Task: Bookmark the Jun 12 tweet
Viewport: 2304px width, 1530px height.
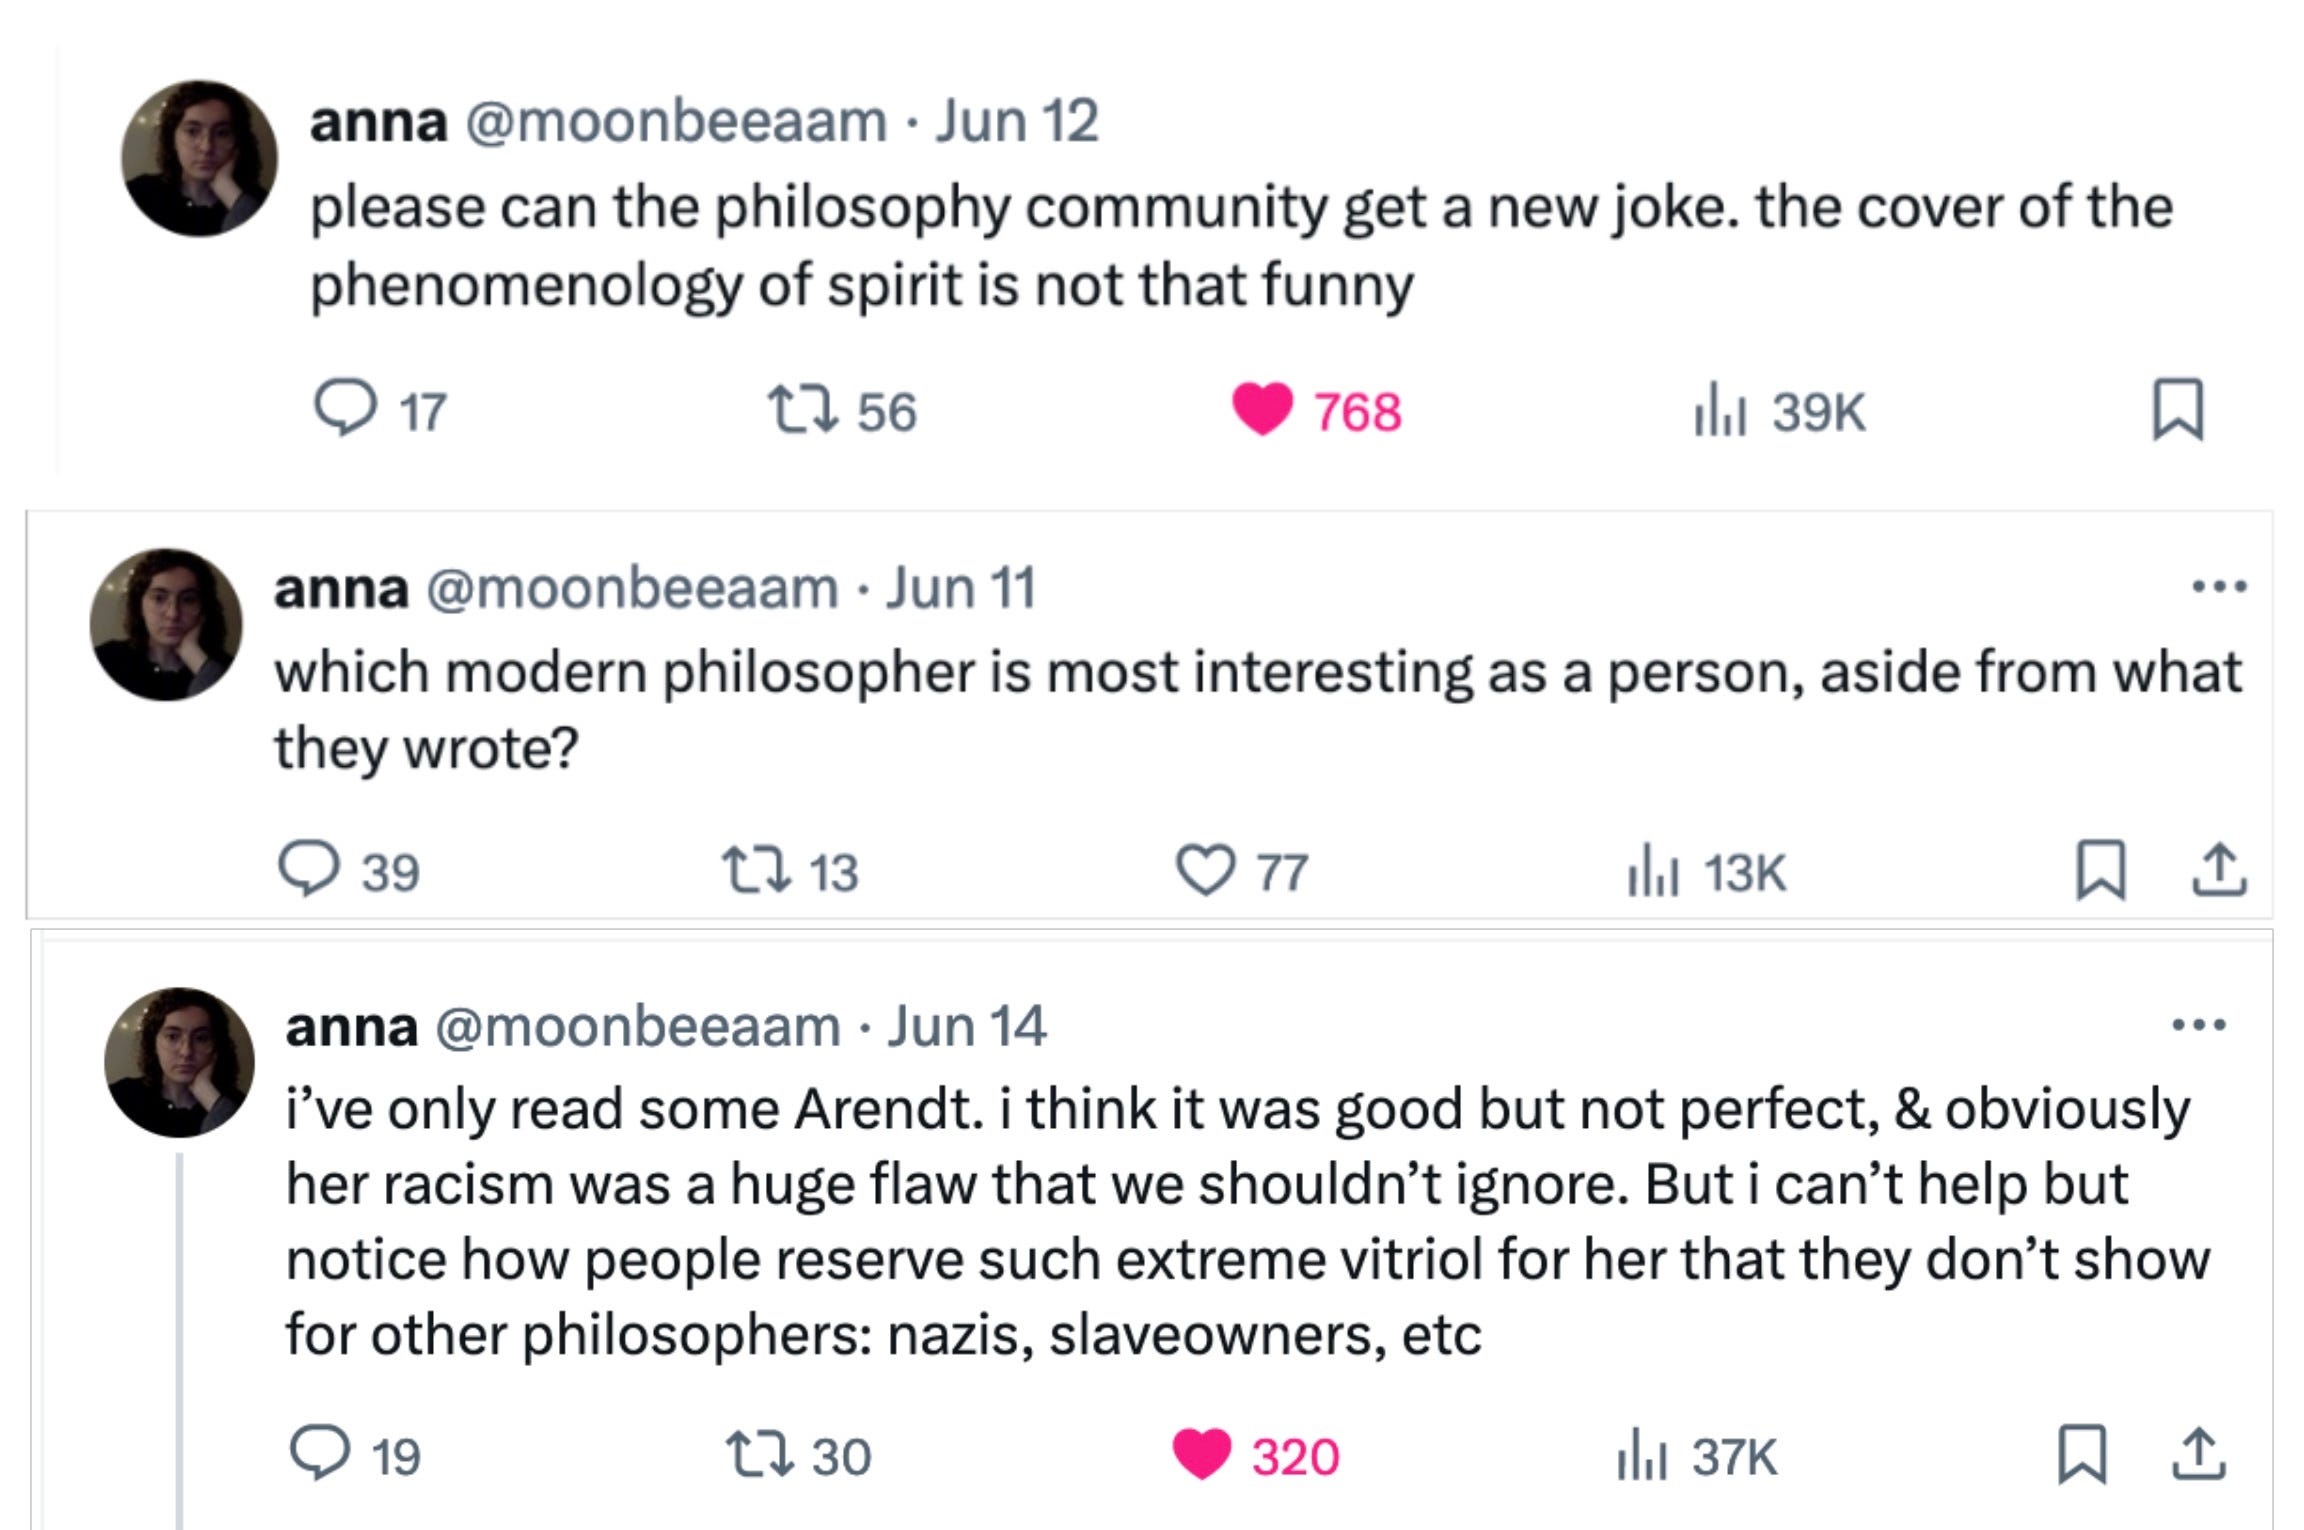Action: 2178,408
